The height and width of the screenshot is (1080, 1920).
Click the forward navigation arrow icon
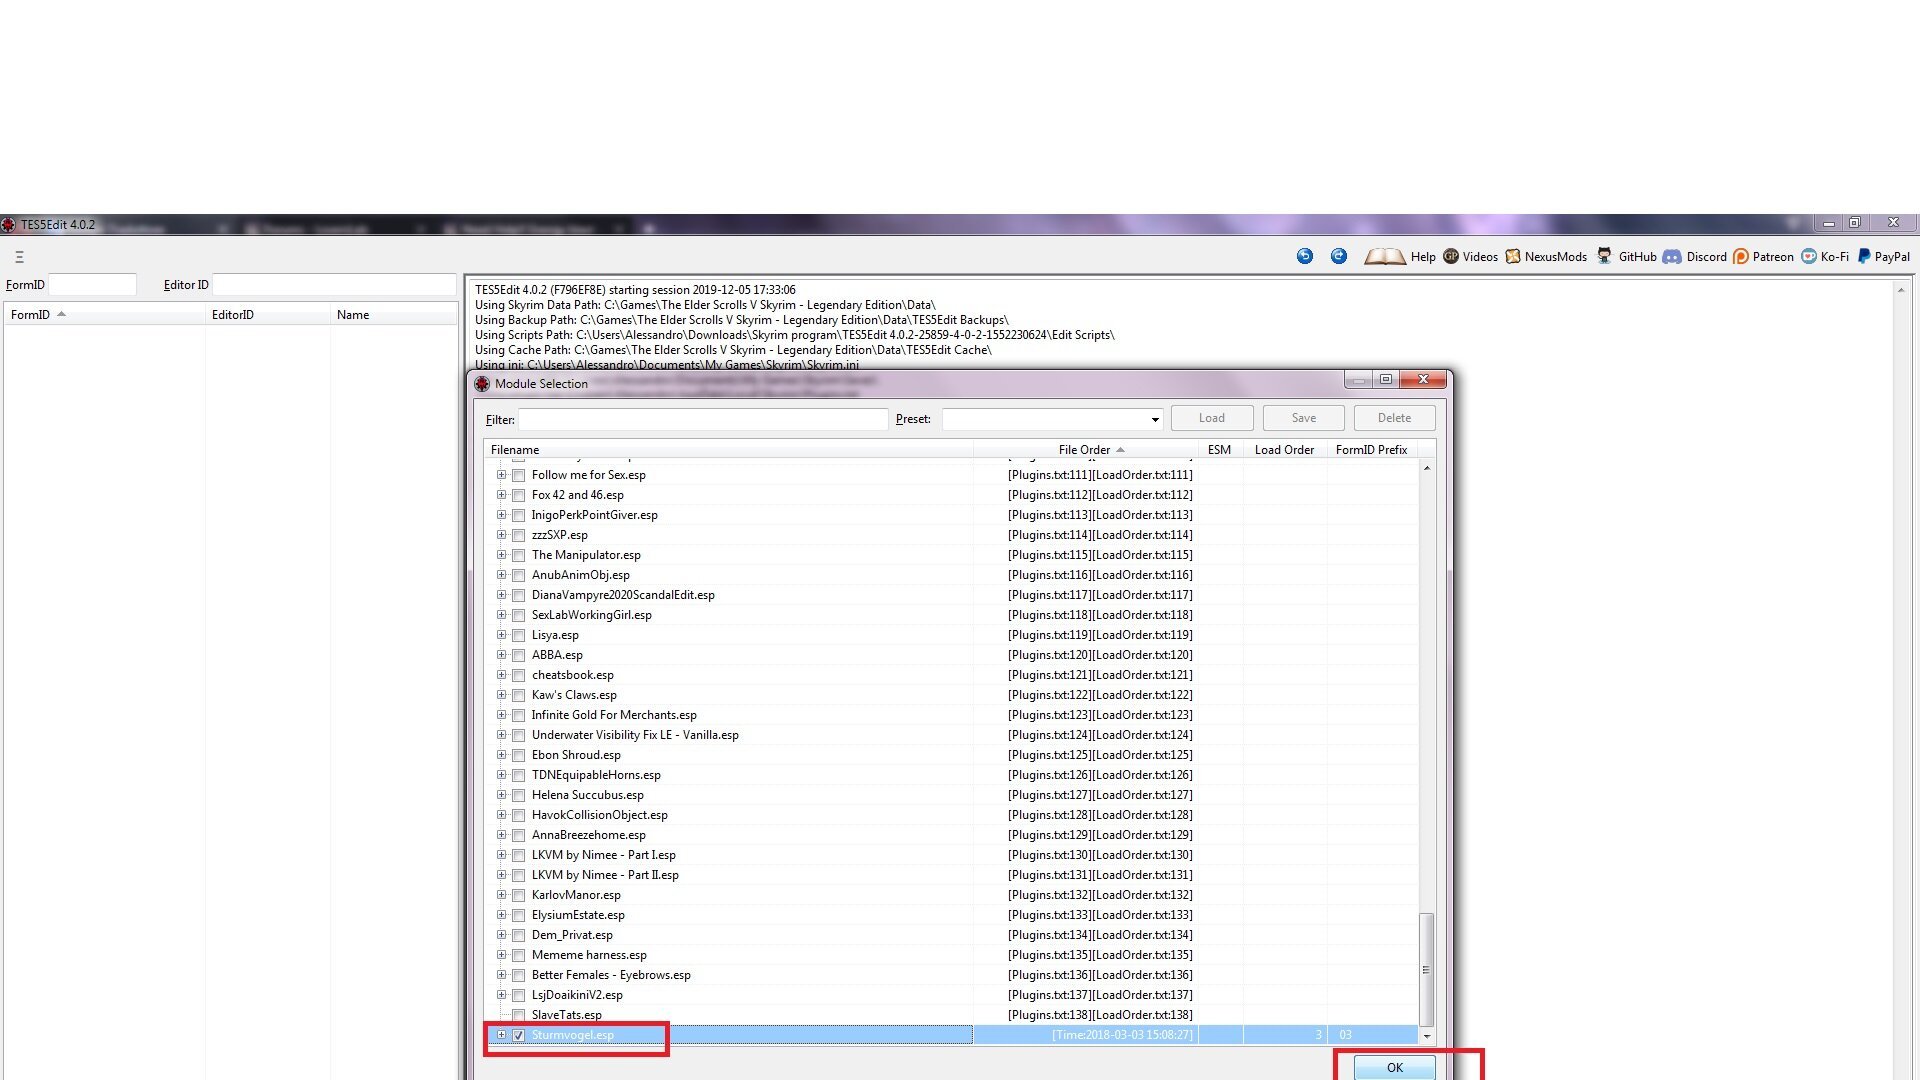point(1339,256)
